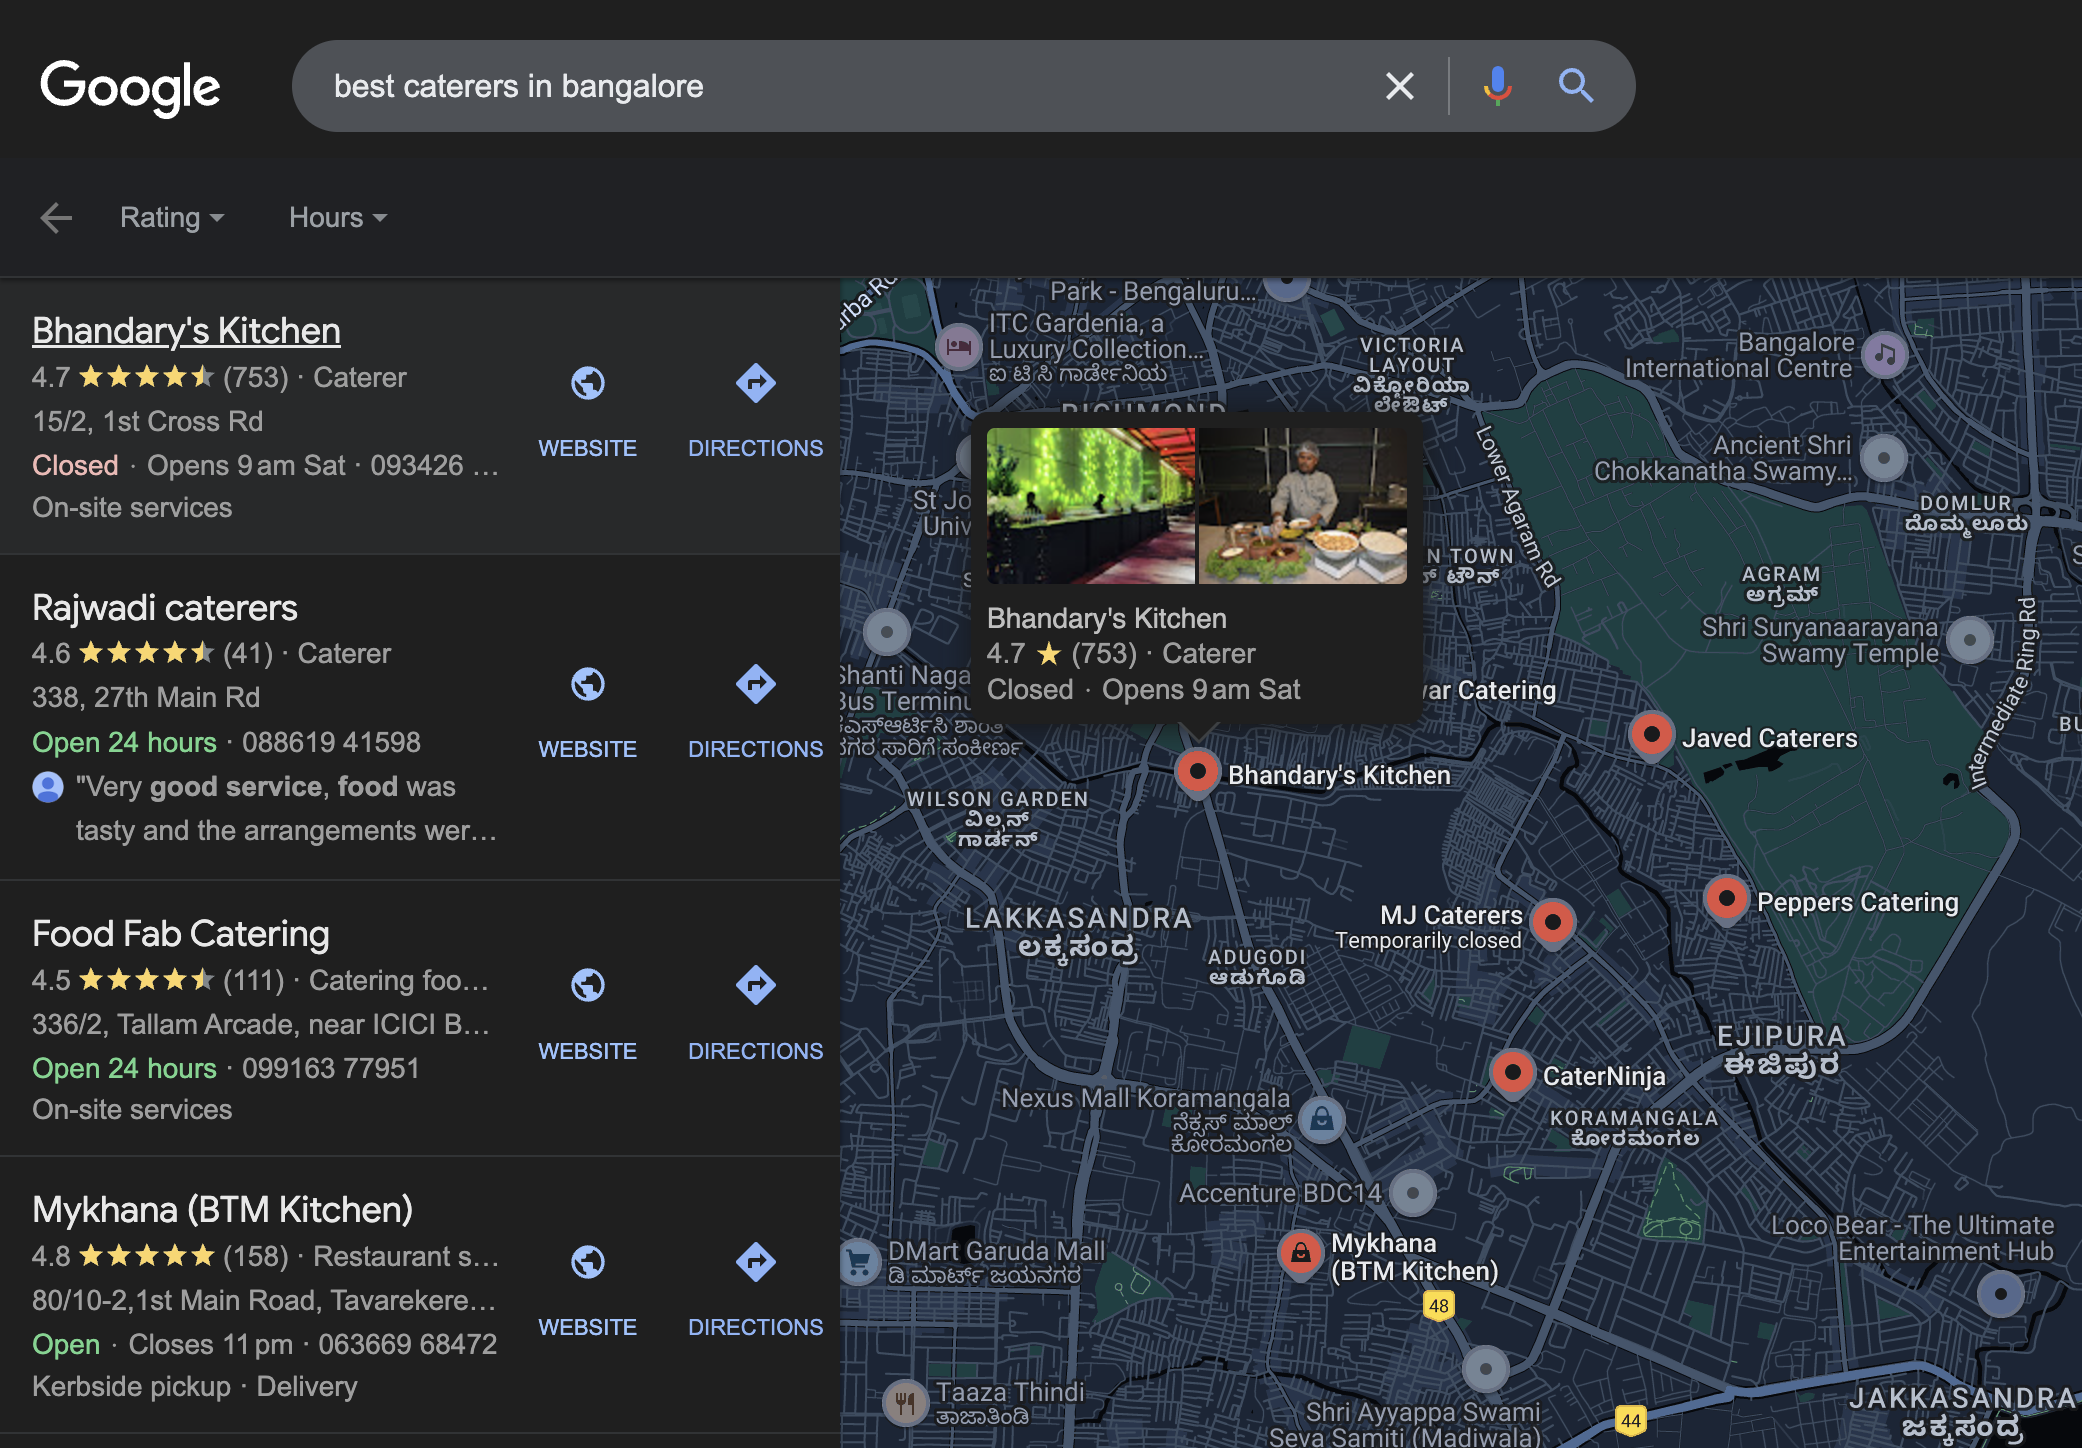Click the Taaza Thindi restaurant pin
Image resolution: width=2082 pixels, height=1448 pixels.
tap(905, 1402)
